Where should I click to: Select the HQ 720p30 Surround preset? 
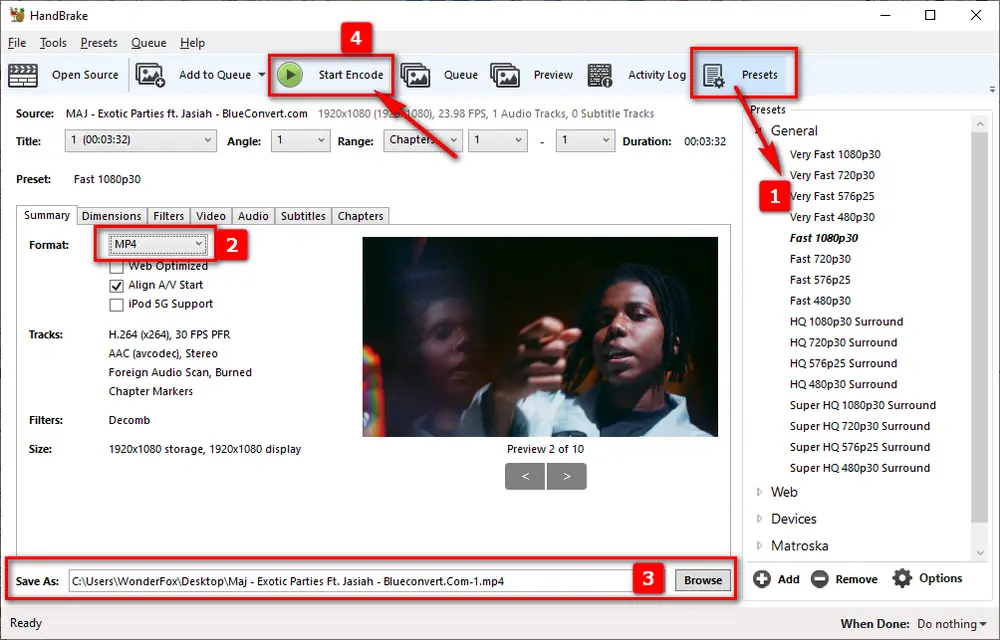coord(843,343)
